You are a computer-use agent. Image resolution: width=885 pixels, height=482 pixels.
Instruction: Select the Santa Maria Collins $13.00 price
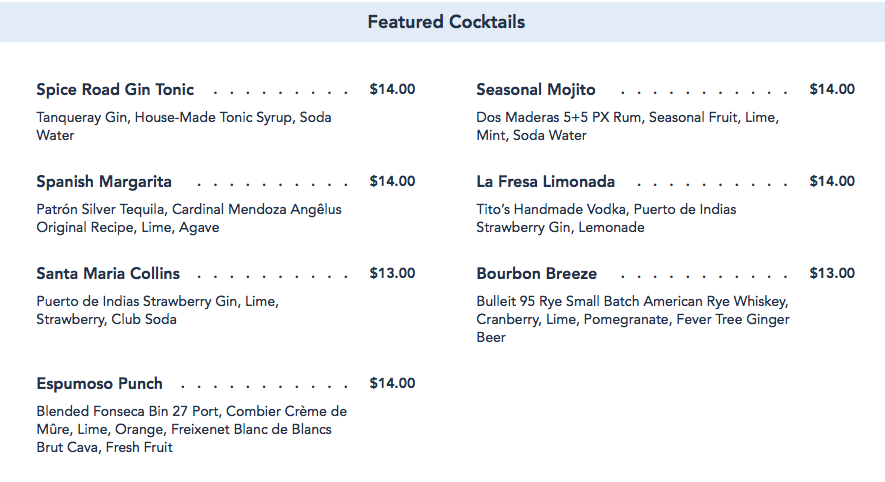point(392,274)
